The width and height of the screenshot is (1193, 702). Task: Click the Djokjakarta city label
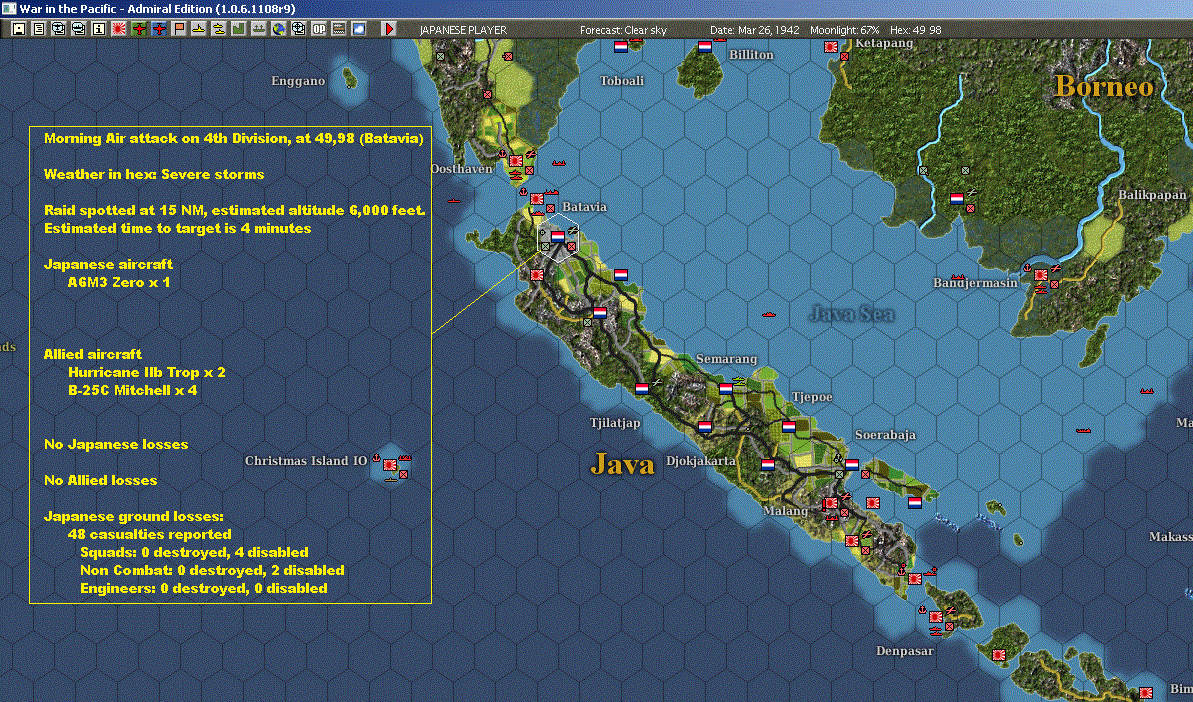pyautogui.click(x=701, y=461)
